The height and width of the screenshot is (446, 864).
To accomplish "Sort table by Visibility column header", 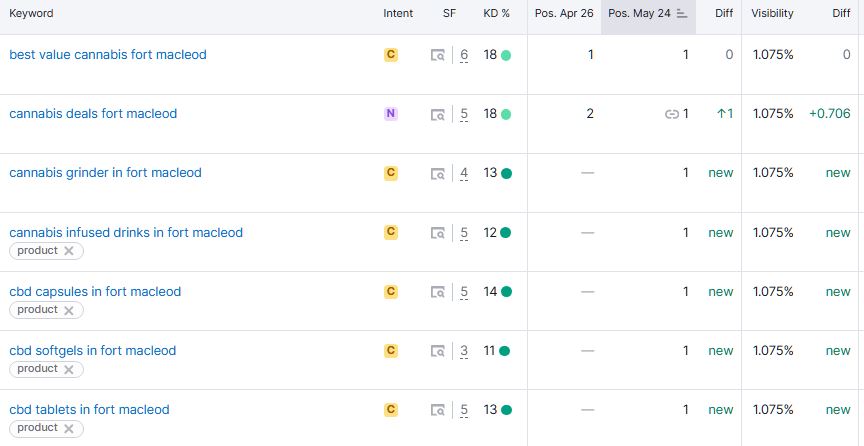I will click(x=772, y=14).
